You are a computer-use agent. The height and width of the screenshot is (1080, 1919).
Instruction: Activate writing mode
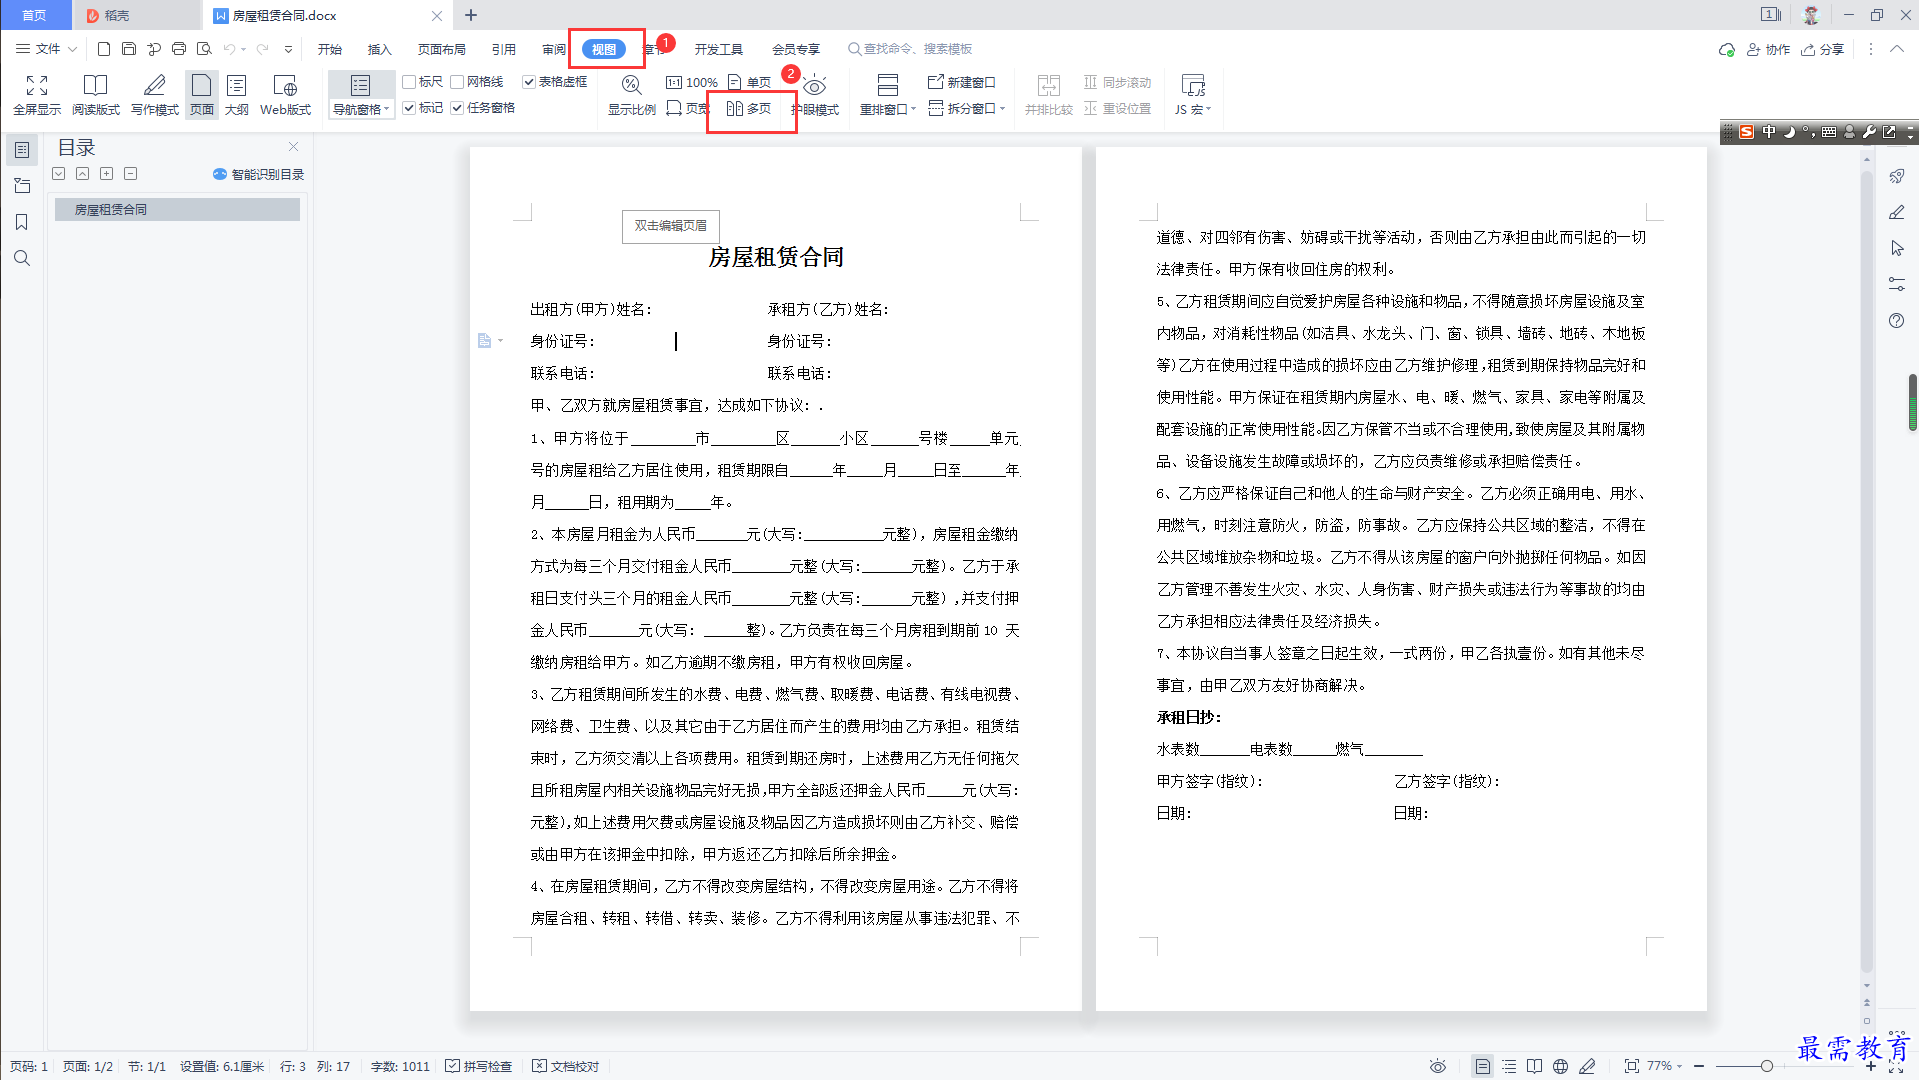[x=155, y=95]
